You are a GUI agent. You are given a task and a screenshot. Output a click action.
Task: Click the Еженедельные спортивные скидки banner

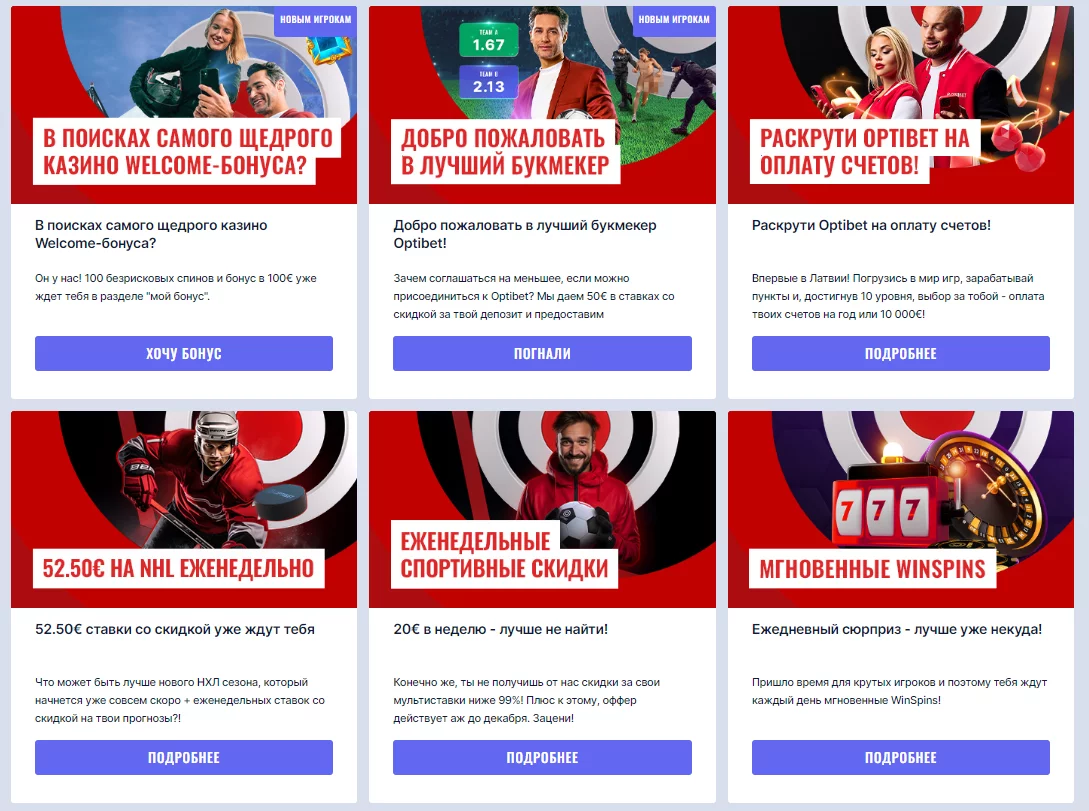(x=542, y=509)
